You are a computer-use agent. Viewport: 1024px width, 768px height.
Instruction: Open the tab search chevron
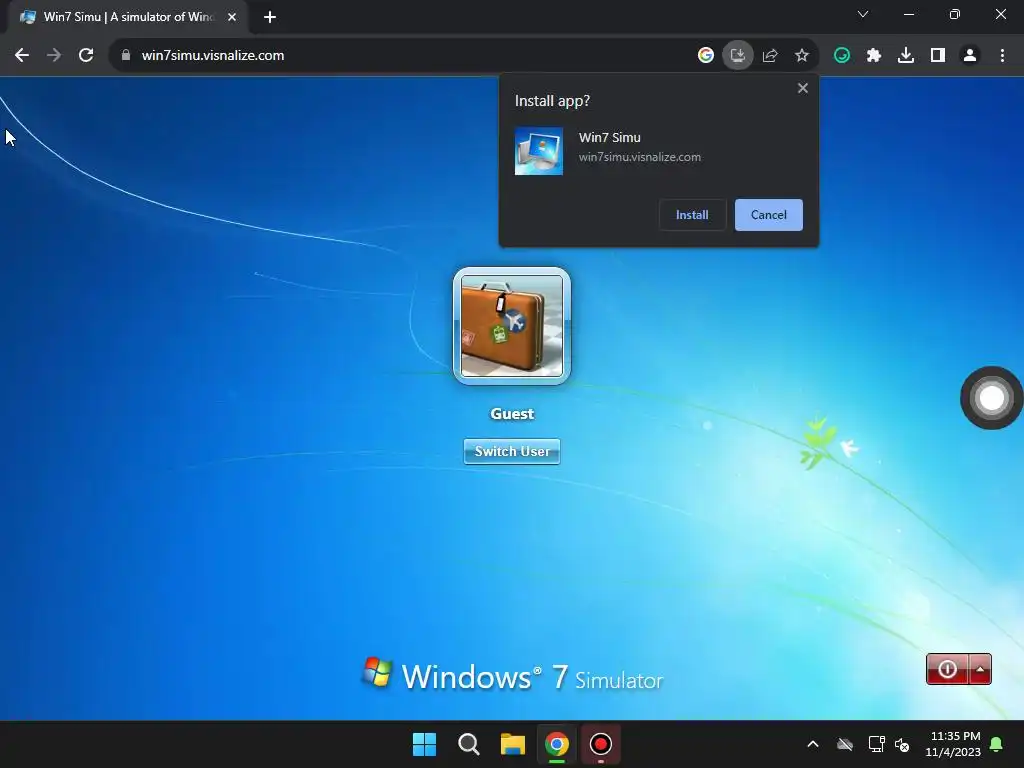coord(863,14)
